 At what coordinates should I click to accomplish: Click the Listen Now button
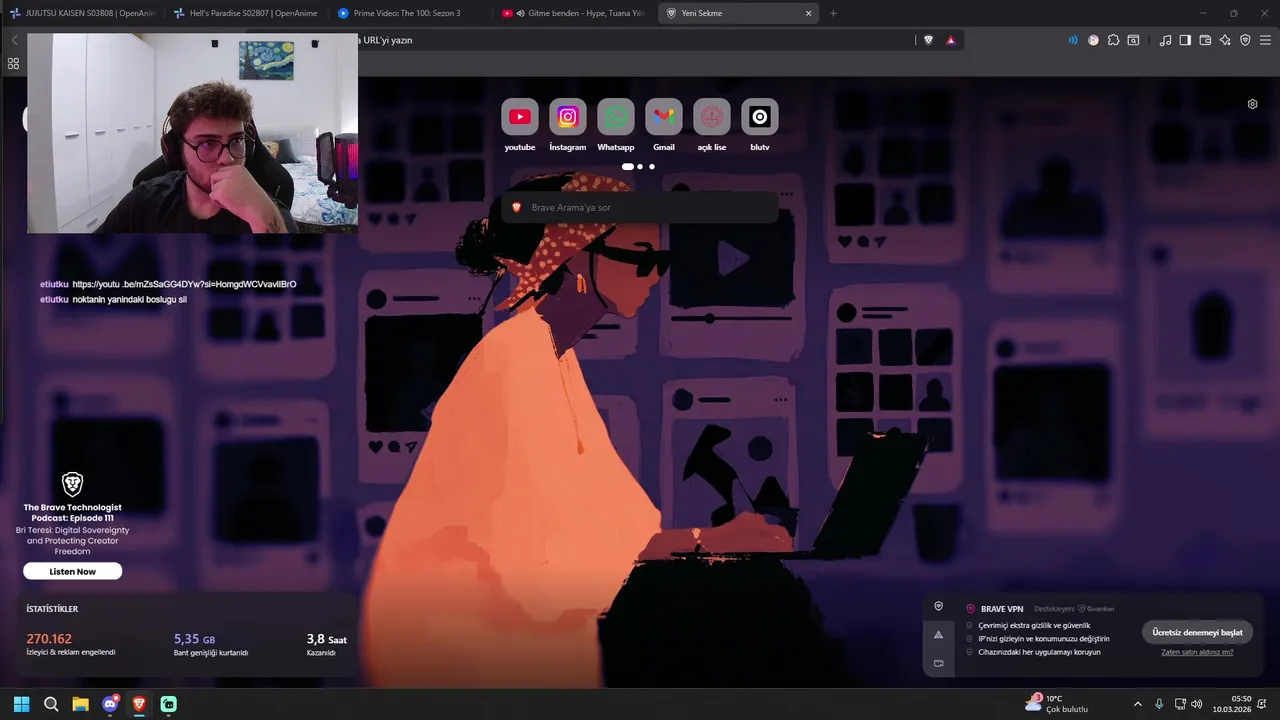tap(73, 571)
